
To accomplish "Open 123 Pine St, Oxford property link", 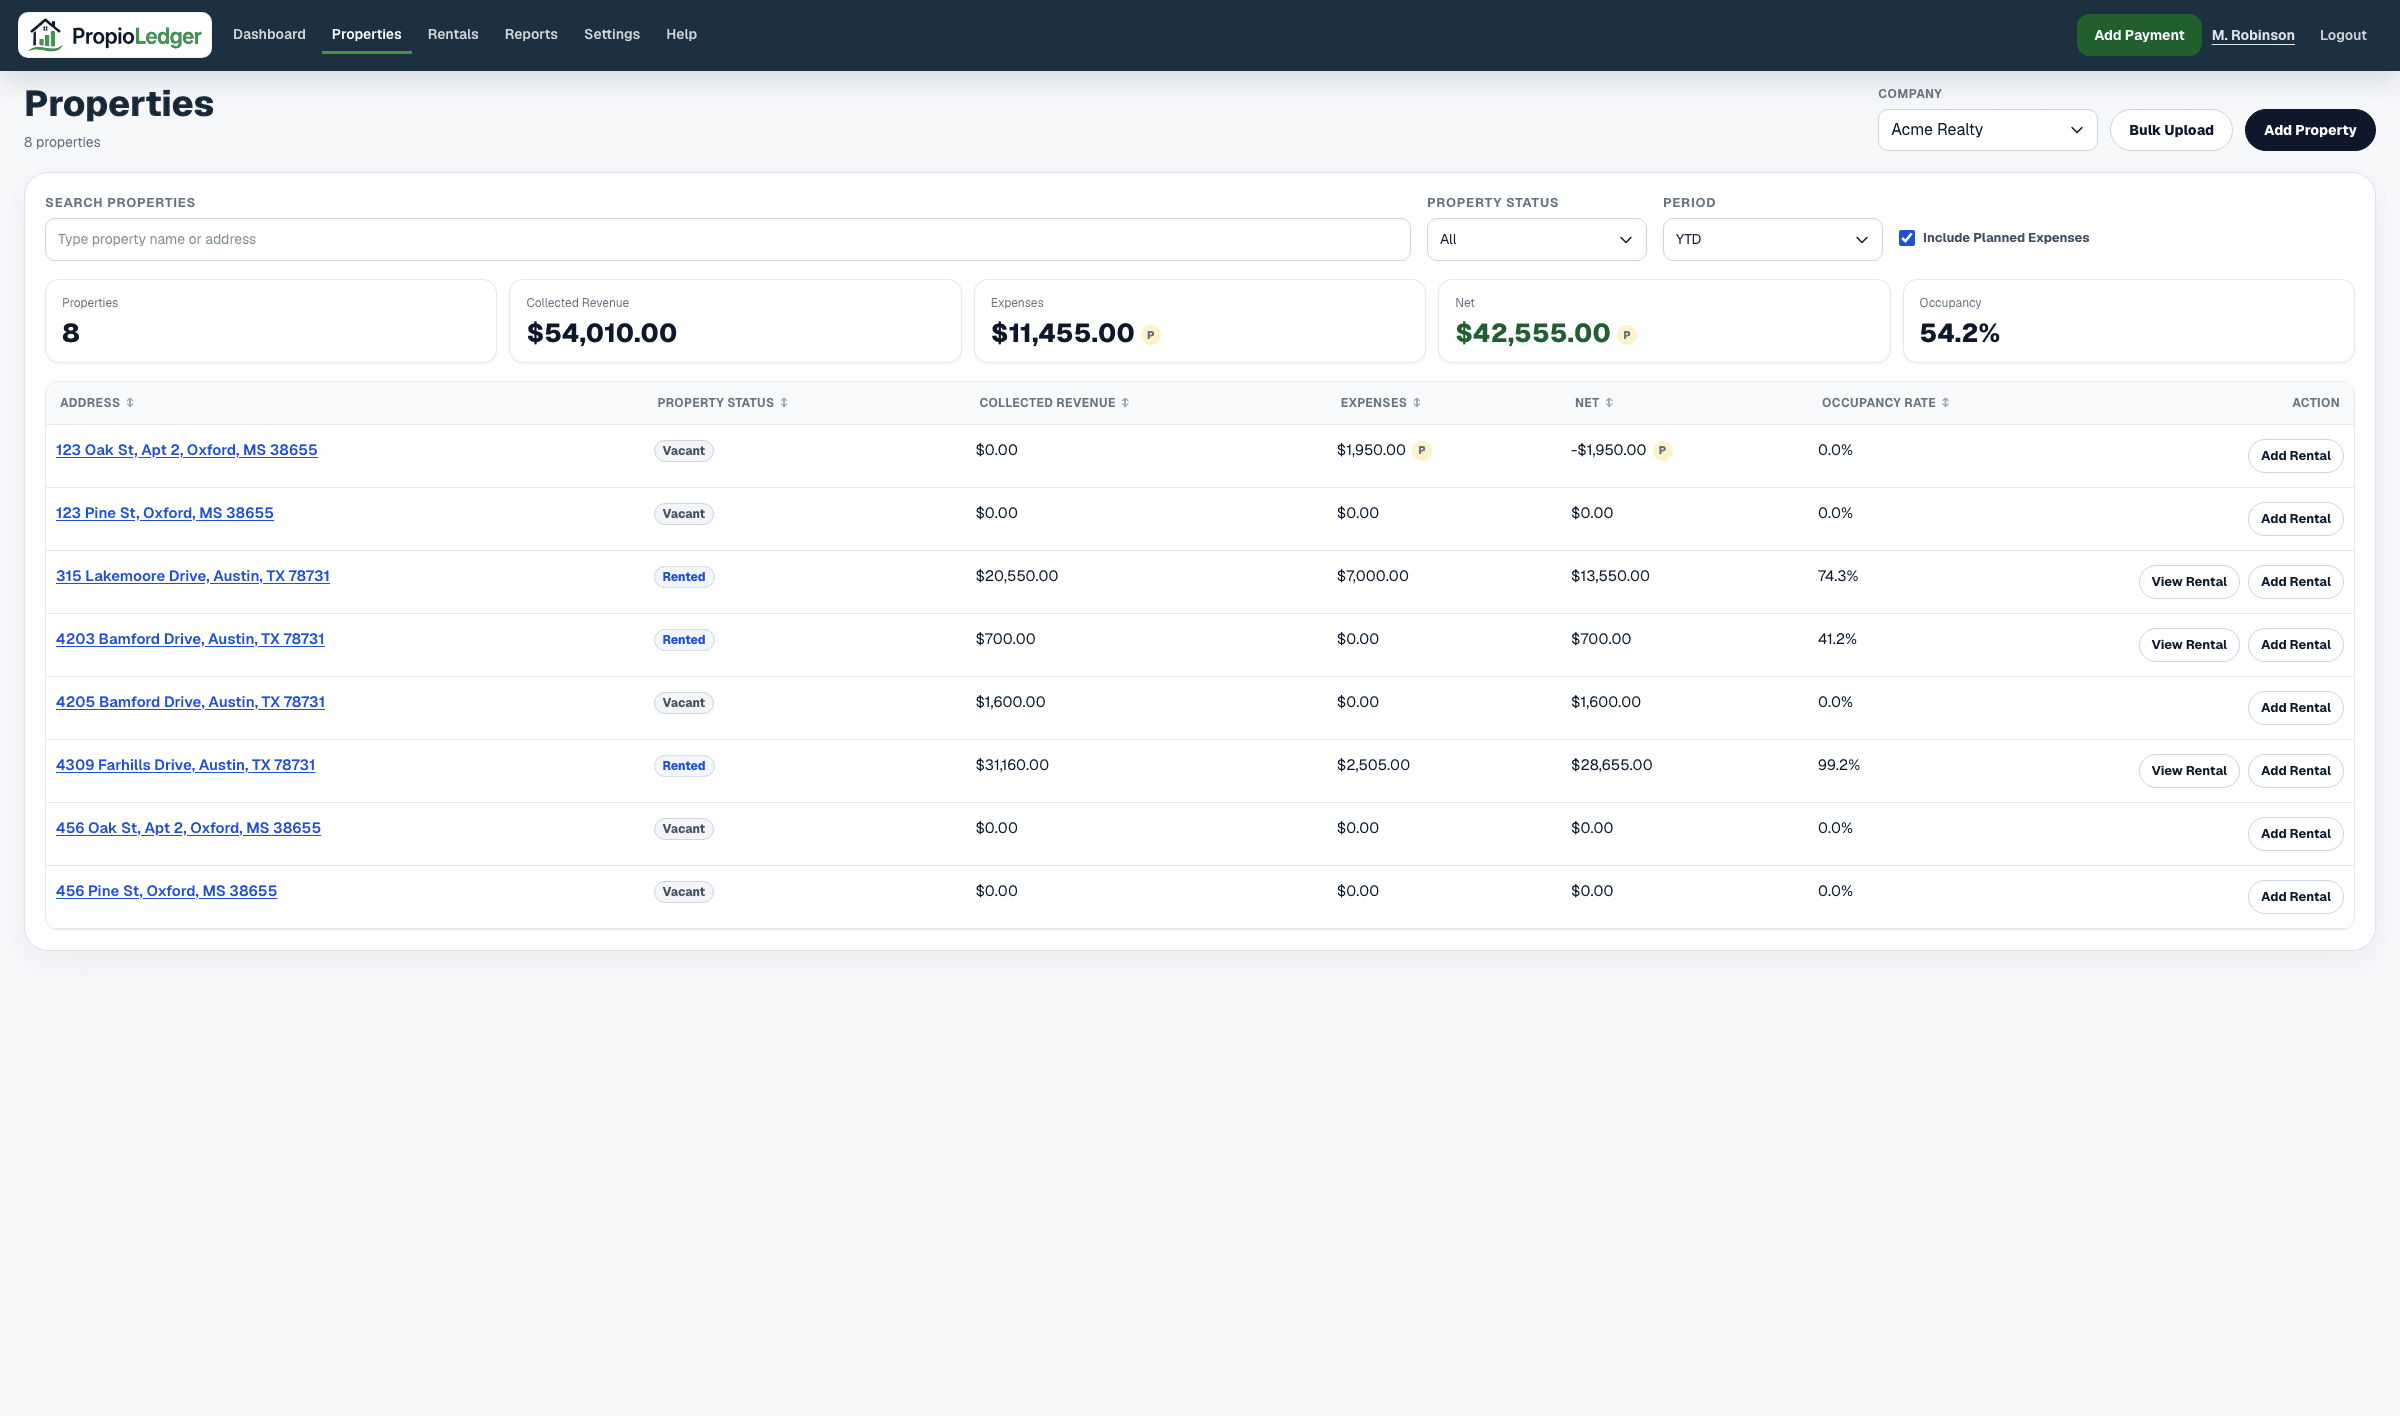I will click(x=164, y=513).
